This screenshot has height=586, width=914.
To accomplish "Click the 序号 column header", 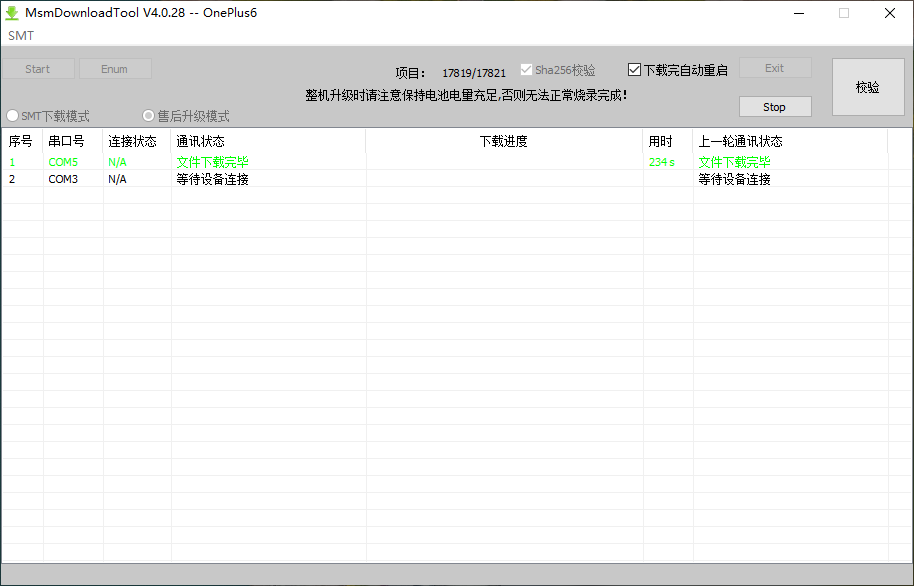I will click(22, 141).
